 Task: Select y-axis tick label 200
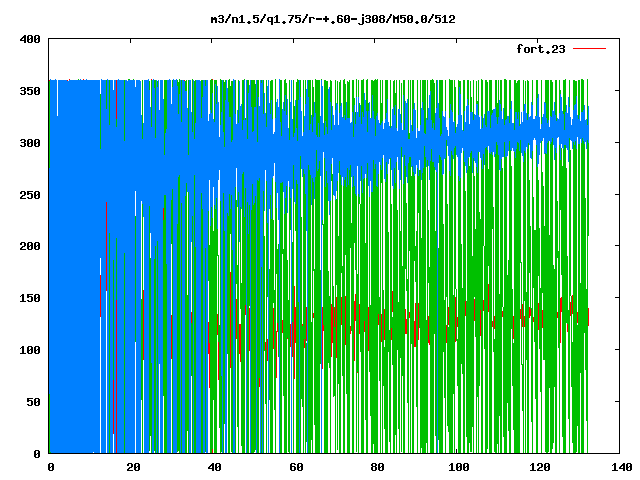[30, 246]
